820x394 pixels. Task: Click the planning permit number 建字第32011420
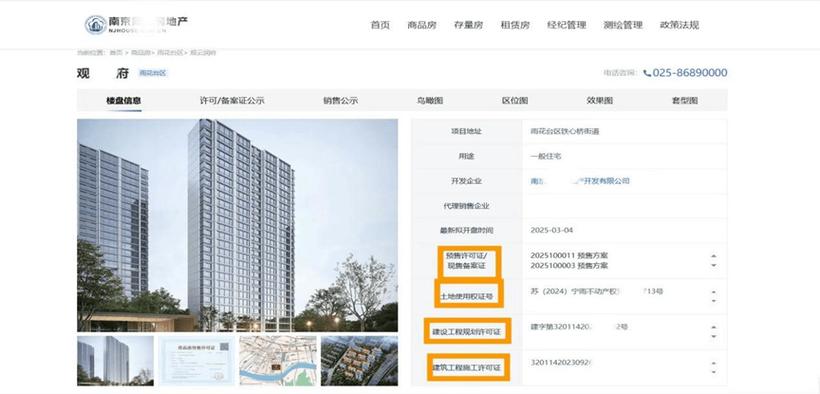coord(579,327)
